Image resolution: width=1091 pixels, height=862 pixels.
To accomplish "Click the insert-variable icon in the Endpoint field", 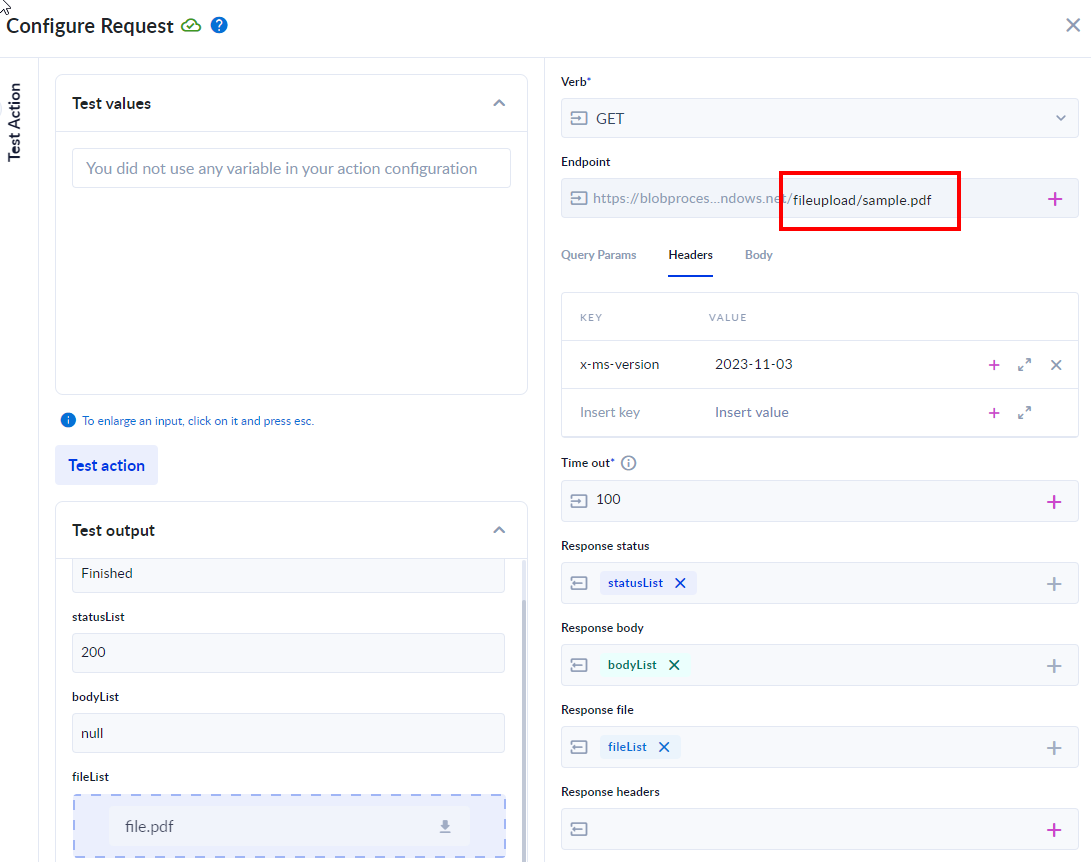I will pos(578,198).
